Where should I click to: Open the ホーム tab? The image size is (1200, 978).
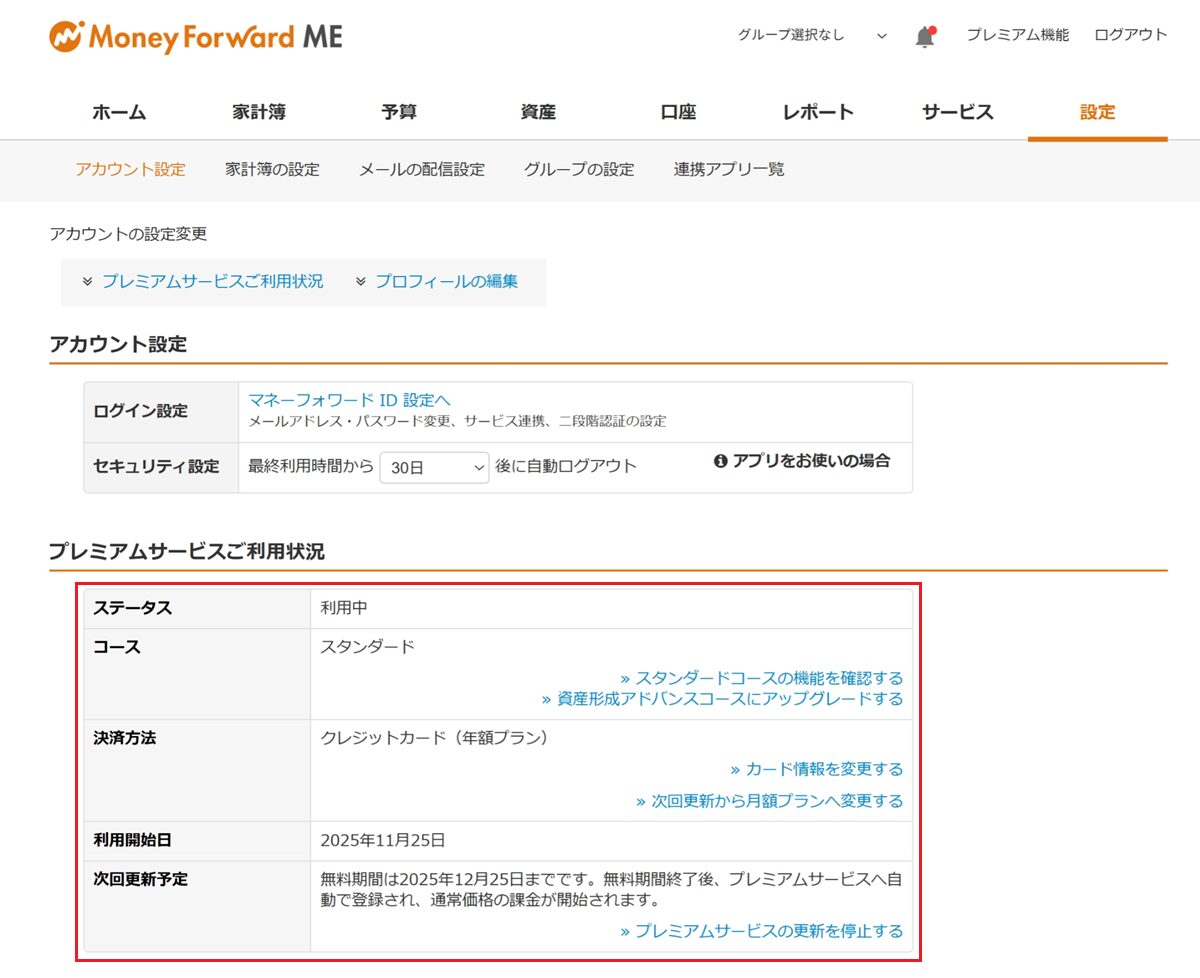tap(119, 112)
